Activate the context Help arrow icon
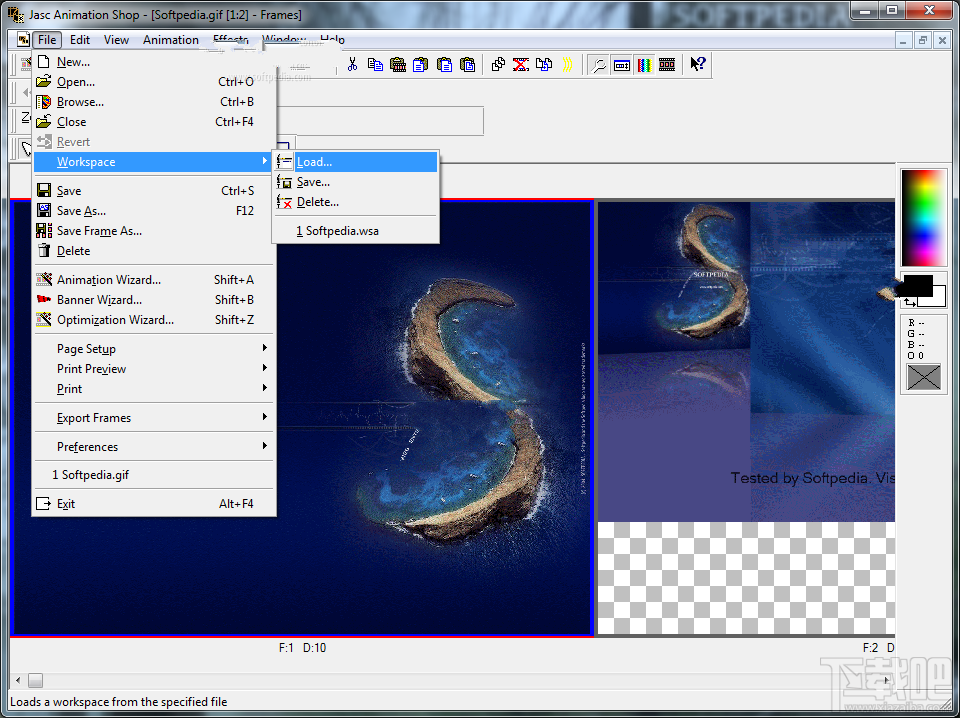The width and height of the screenshot is (960, 718). [x=697, y=64]
